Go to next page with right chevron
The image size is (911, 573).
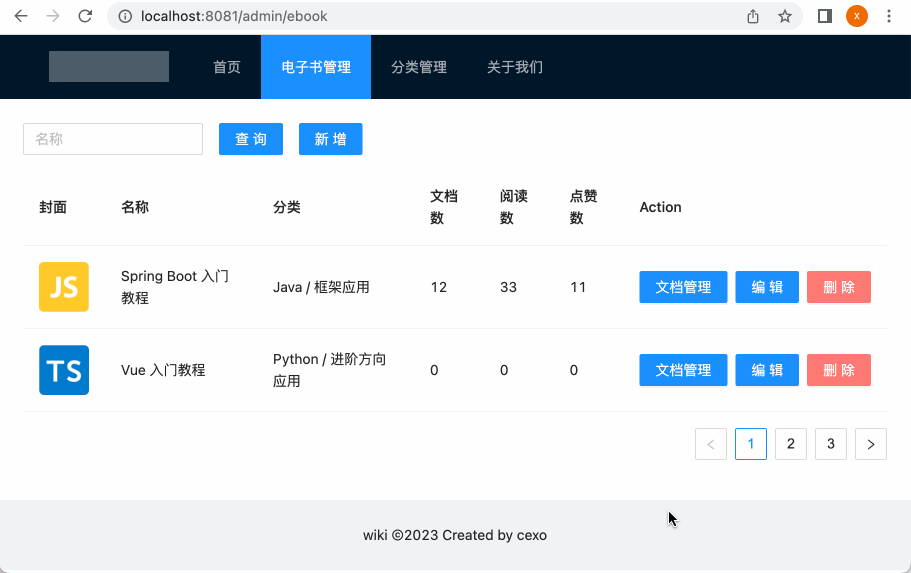(871, 444)
